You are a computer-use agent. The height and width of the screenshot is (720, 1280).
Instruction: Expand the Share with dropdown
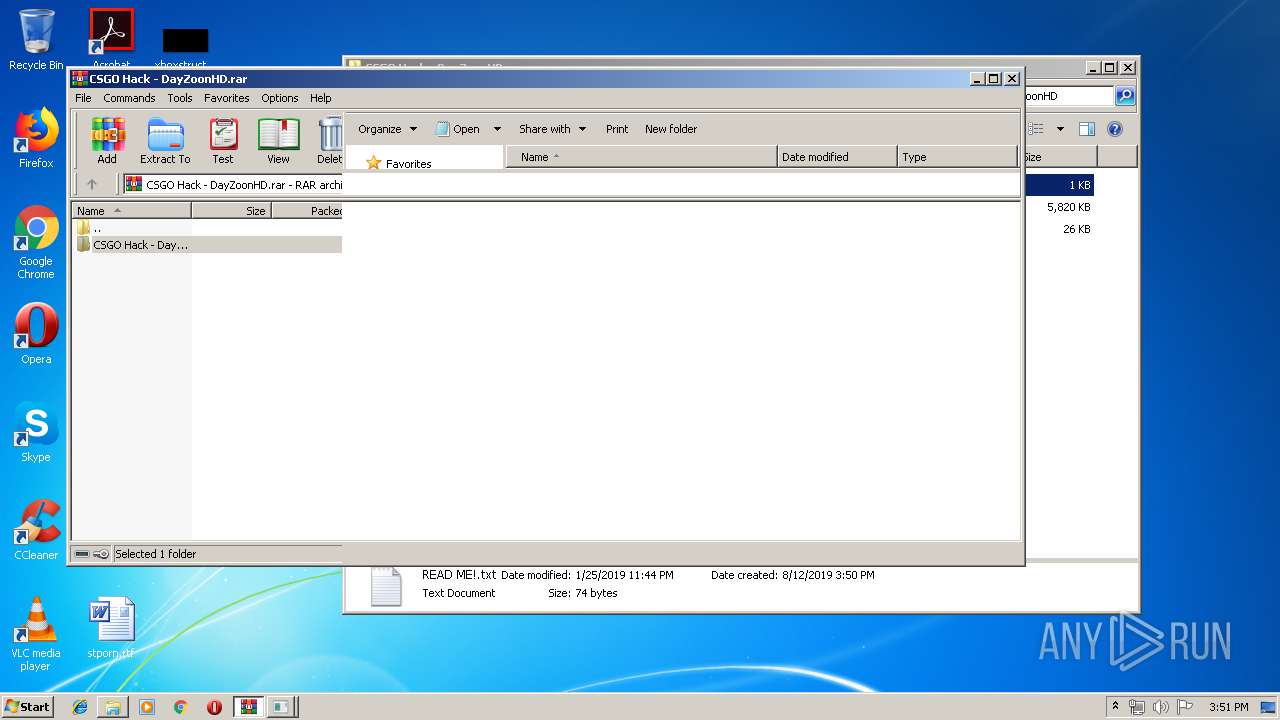click(552, 129)
